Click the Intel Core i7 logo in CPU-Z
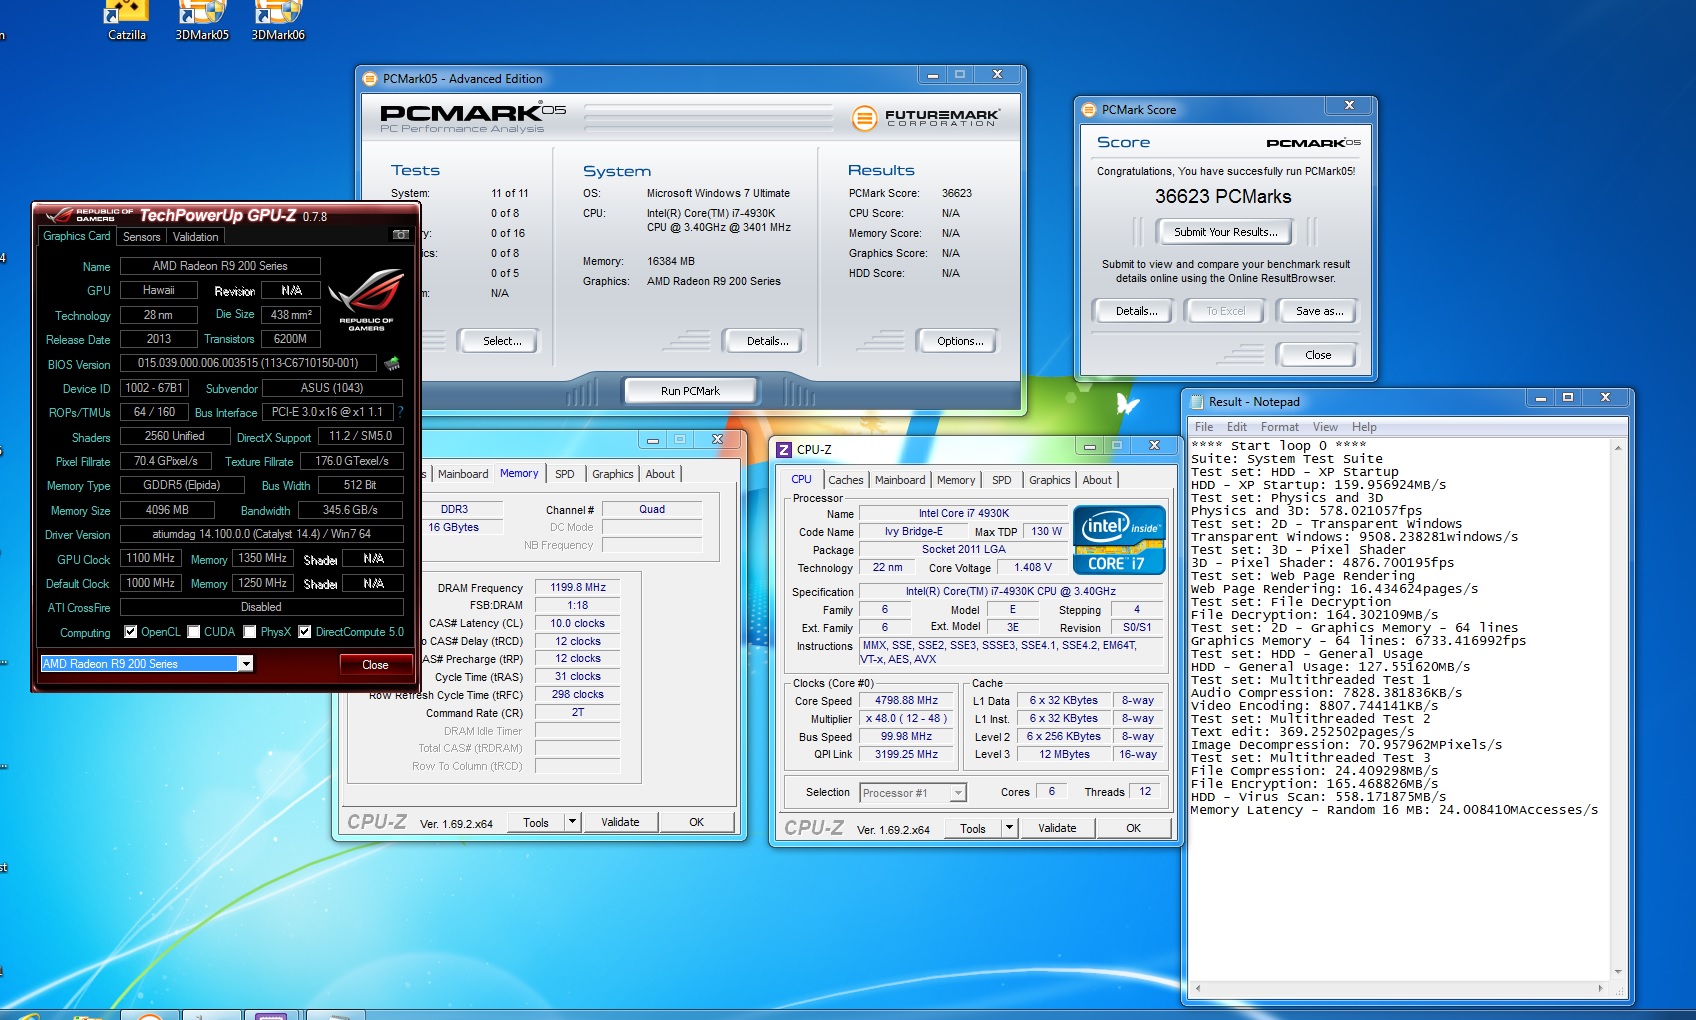The width and height of the screenshot is (1696, 1020). tap(1119, 540)
